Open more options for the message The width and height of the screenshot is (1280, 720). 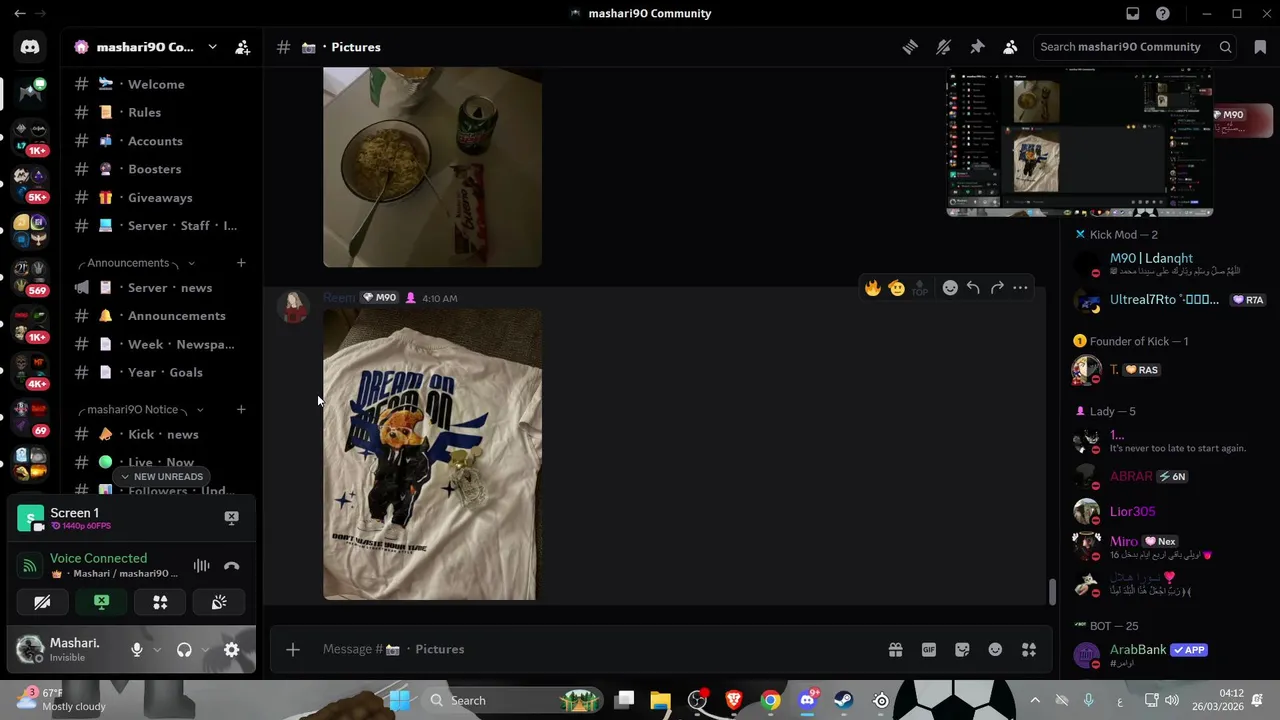1020,288
